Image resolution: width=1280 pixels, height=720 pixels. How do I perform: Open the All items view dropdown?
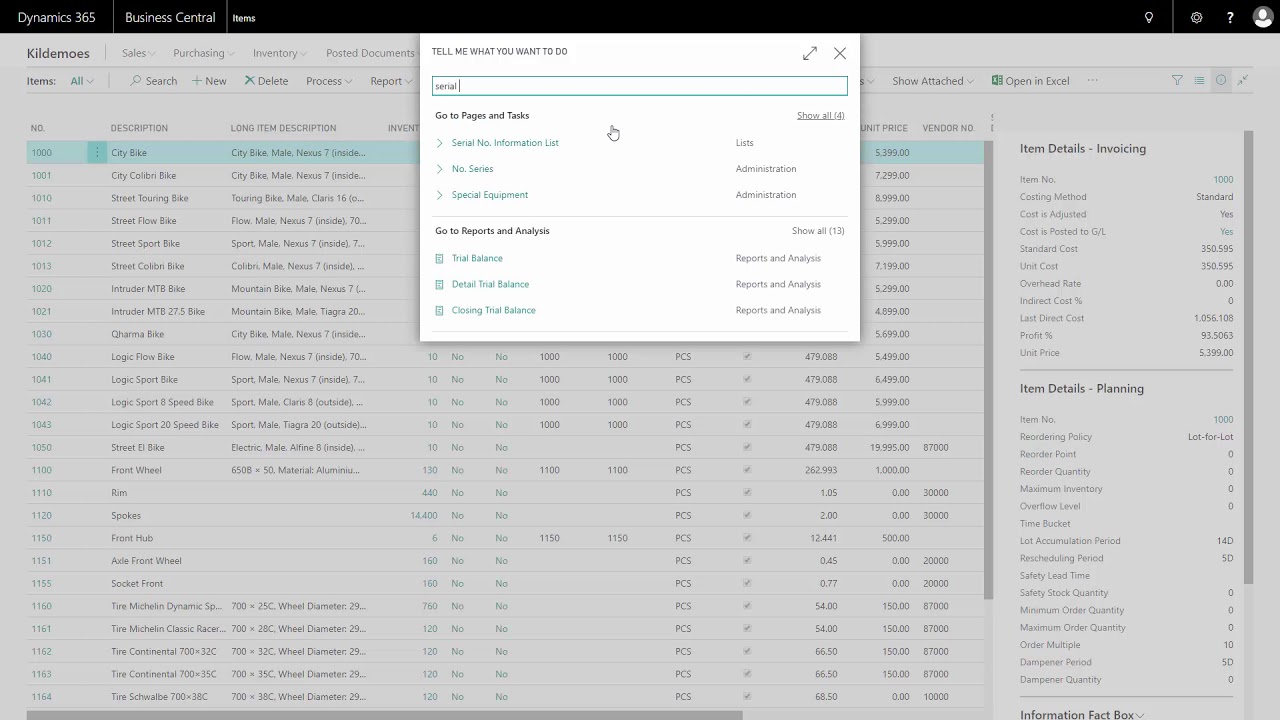(x=82, y=81)
